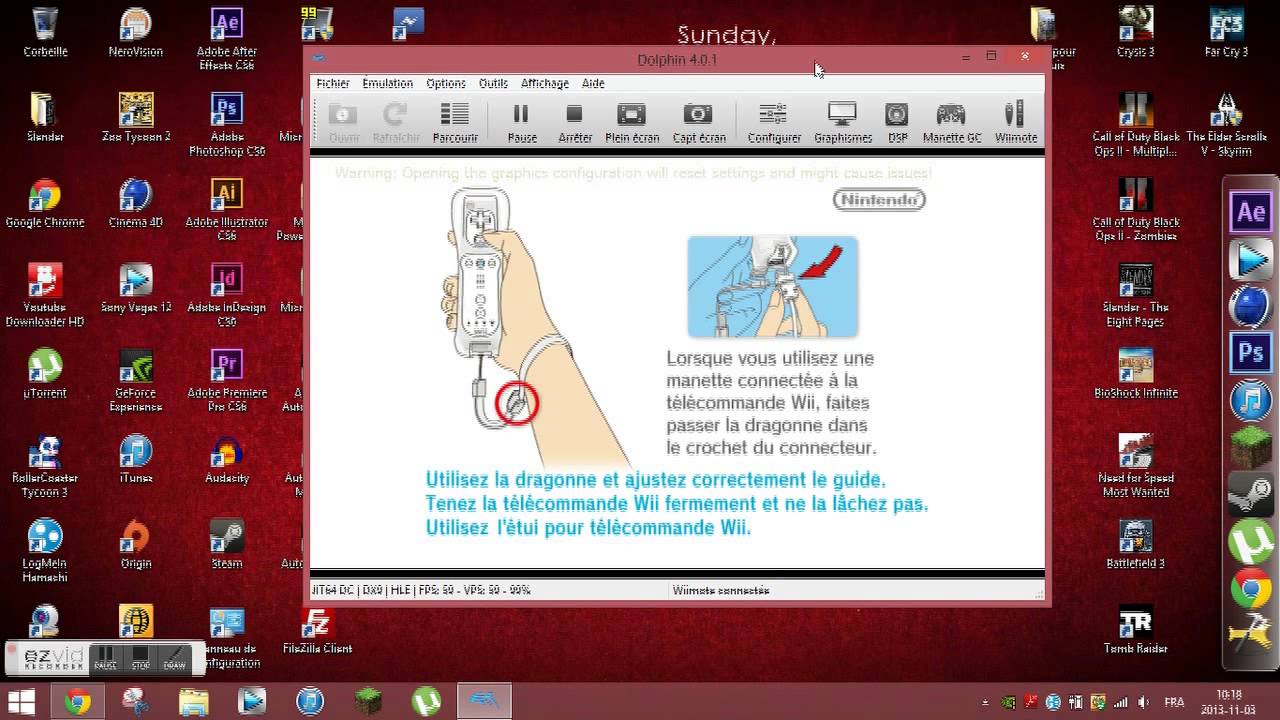Open Manette GC controller settings
1280x720 pixels.
pyautogui.click(x=952, y=123)
